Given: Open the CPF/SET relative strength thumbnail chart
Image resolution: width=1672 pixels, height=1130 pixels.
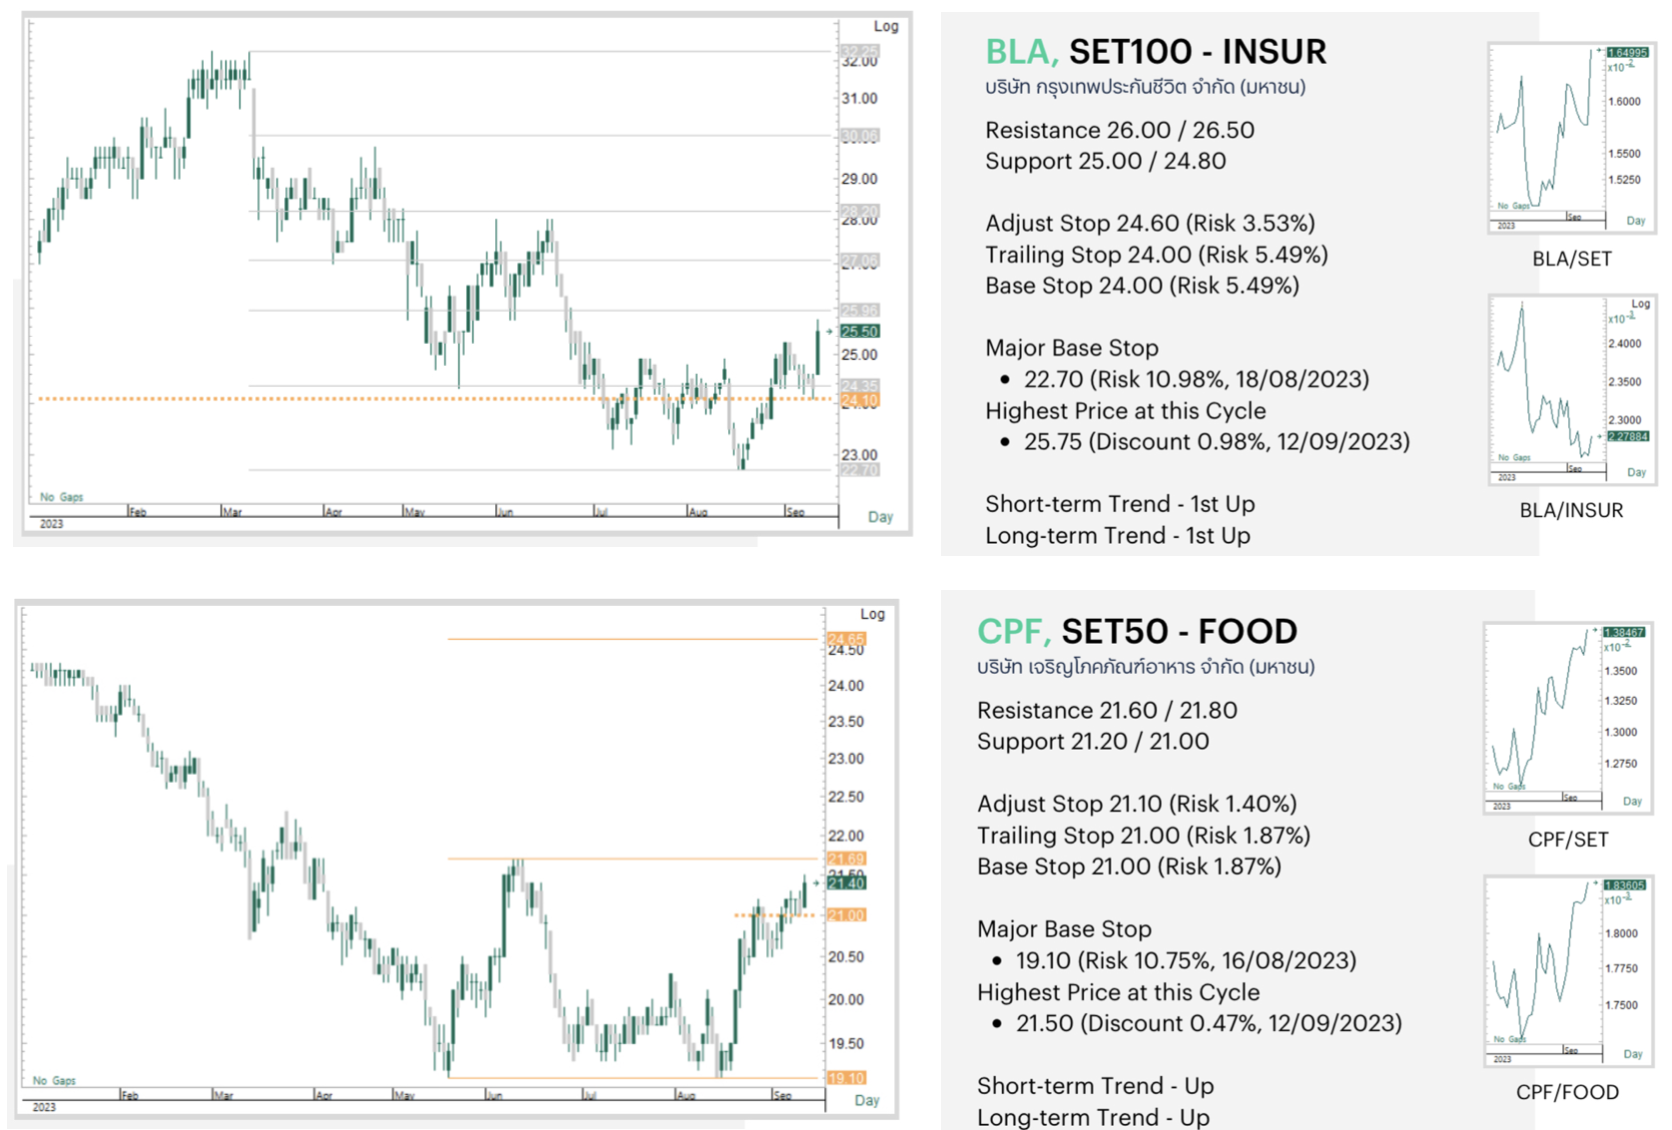Looking at the screenshot, I should point(1567,718).
